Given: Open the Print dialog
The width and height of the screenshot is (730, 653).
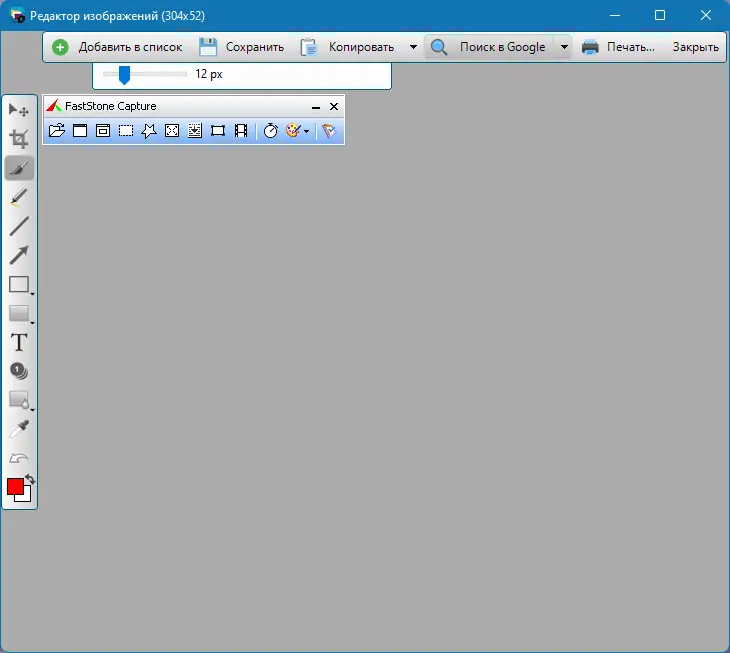Looking at the screenshot, I should pos(618,47).
